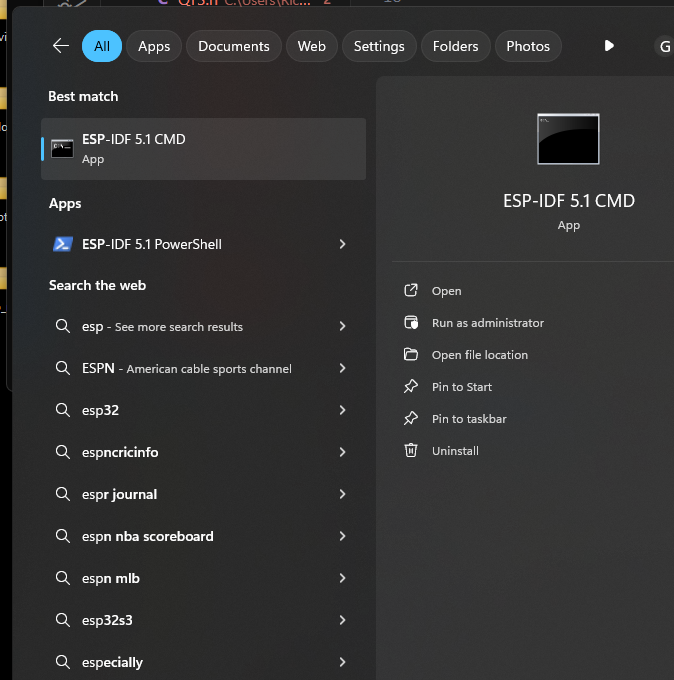
Task: Expand the esp32 suggestion chevron
Action: point(343,410)
